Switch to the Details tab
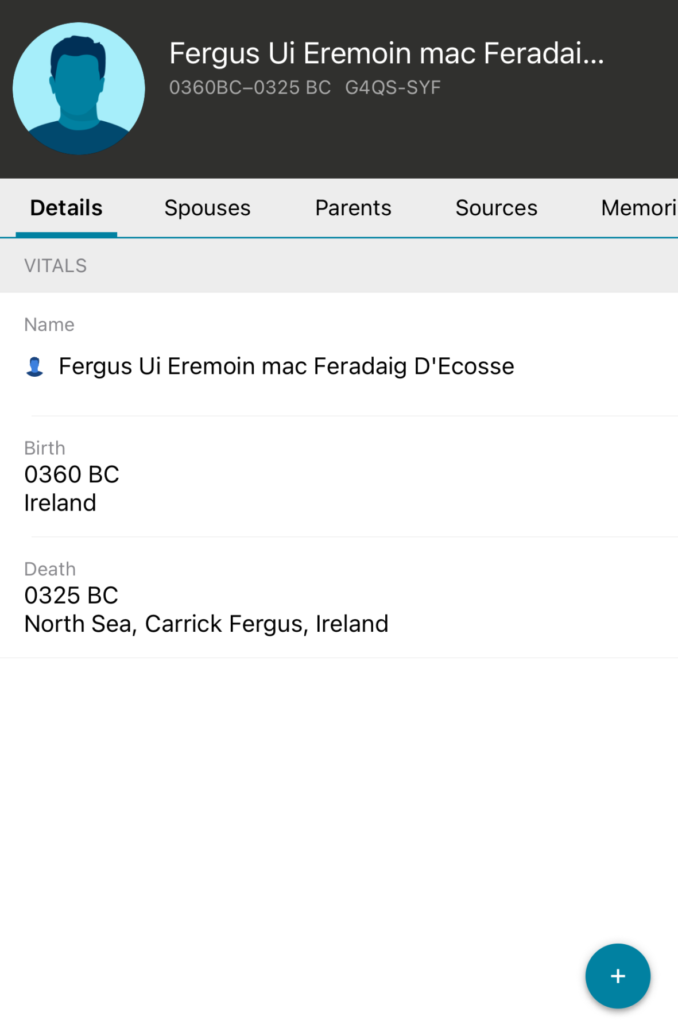The height and width of the screenshot is (1024, 678). point(66,208)
